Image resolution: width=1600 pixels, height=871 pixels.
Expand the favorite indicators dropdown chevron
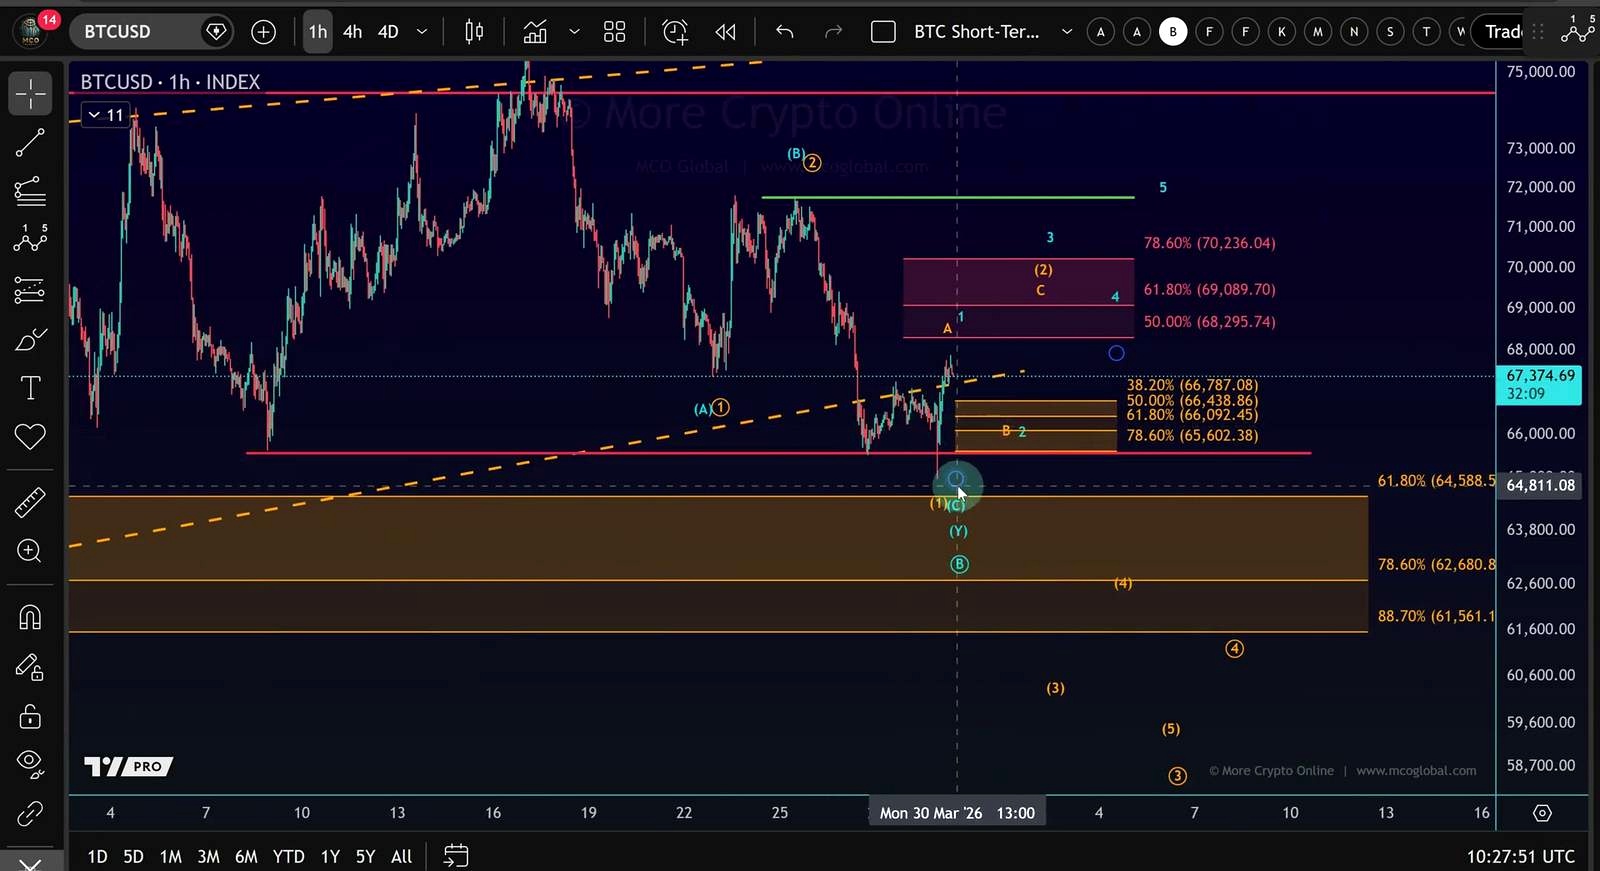(x=574, y=32)
